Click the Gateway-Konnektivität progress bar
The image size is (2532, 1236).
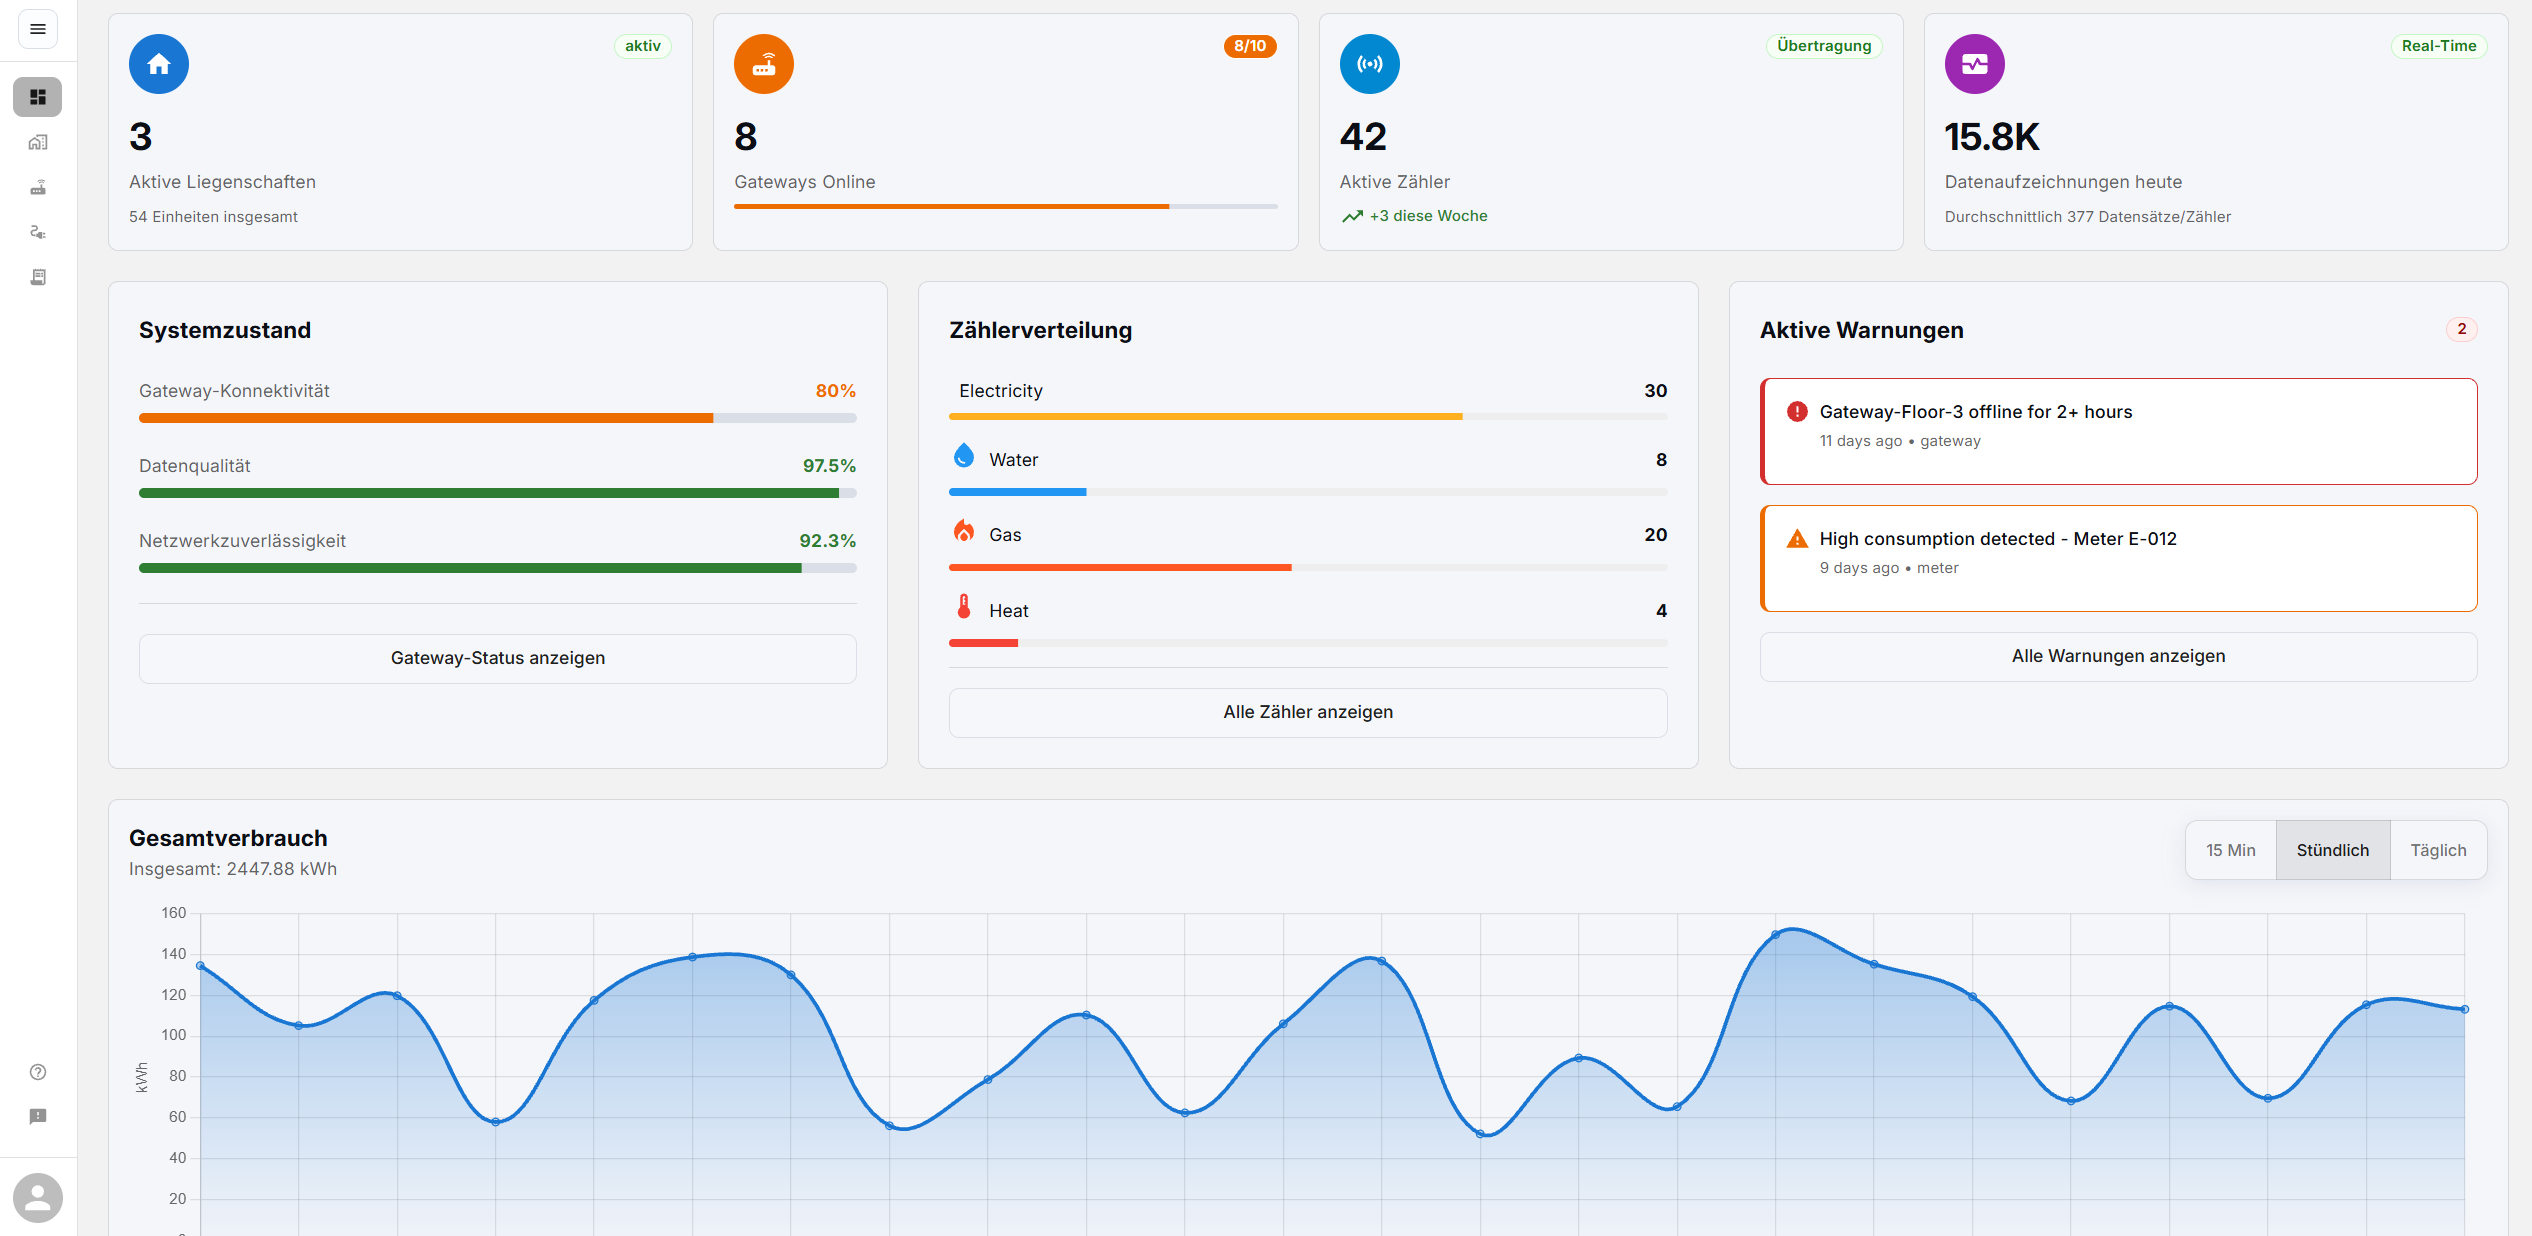(497, 418)
